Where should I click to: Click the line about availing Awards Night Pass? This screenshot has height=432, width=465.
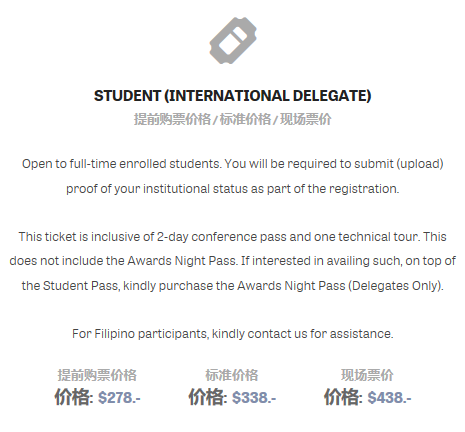coord(233,261)
